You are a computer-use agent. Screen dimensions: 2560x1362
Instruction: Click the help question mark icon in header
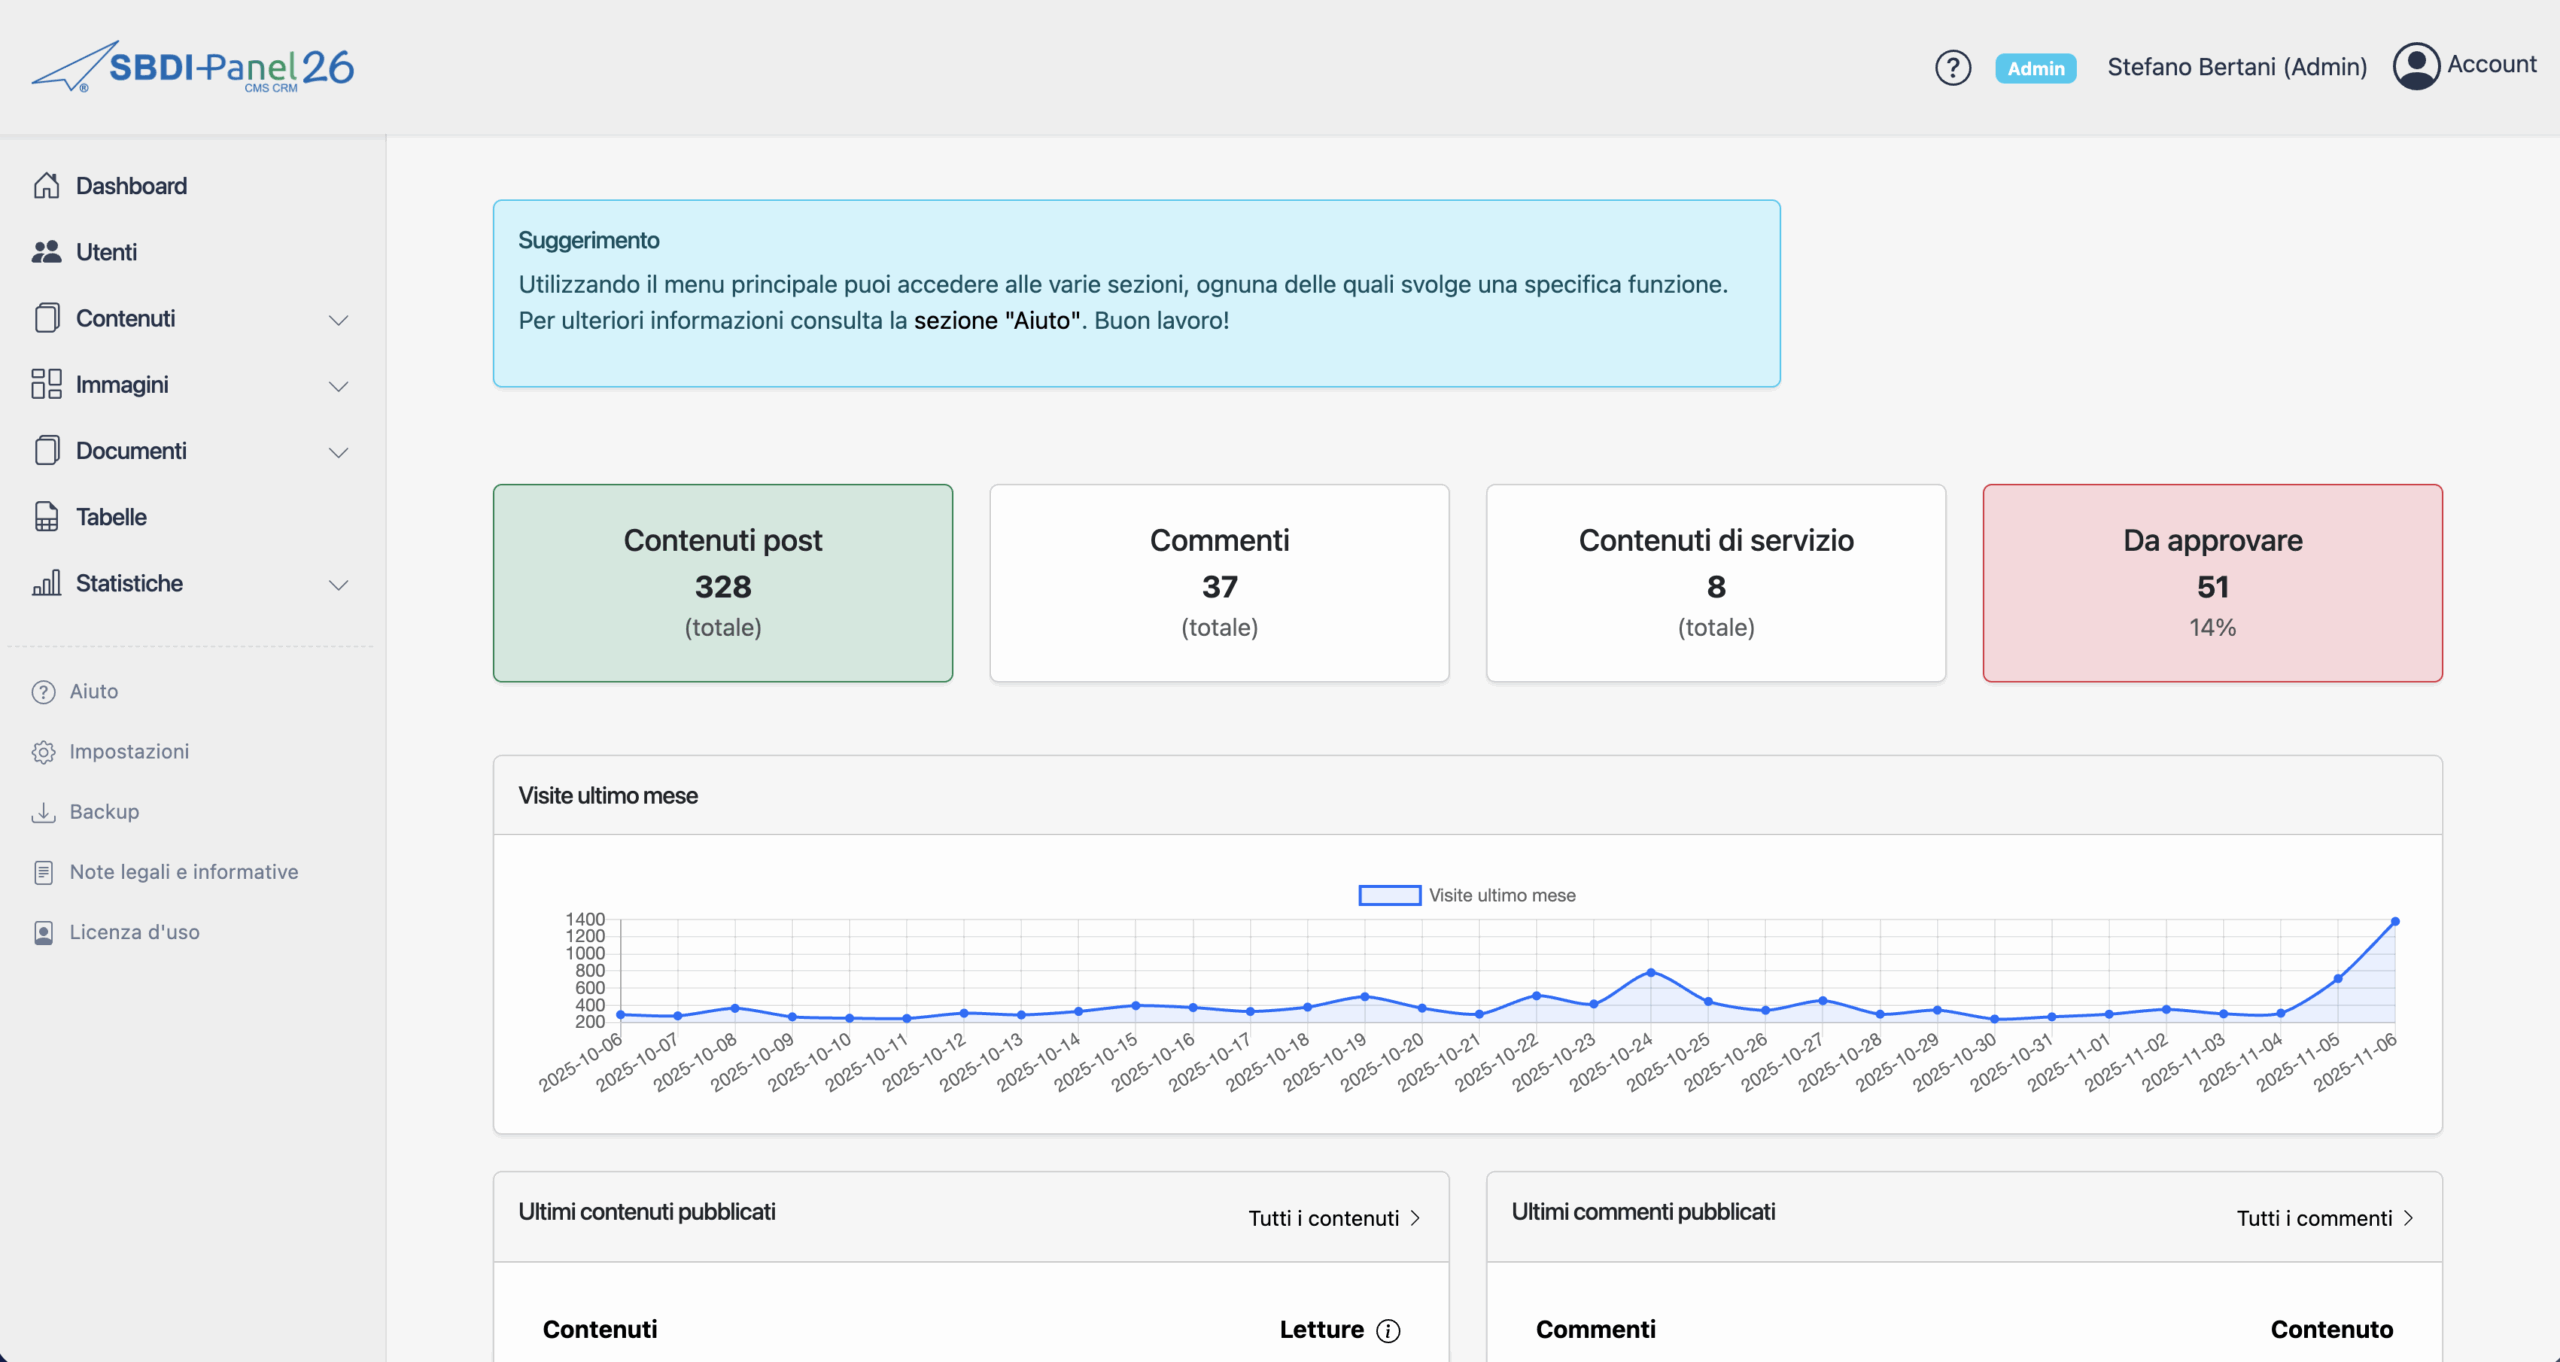click(1952, 68)
